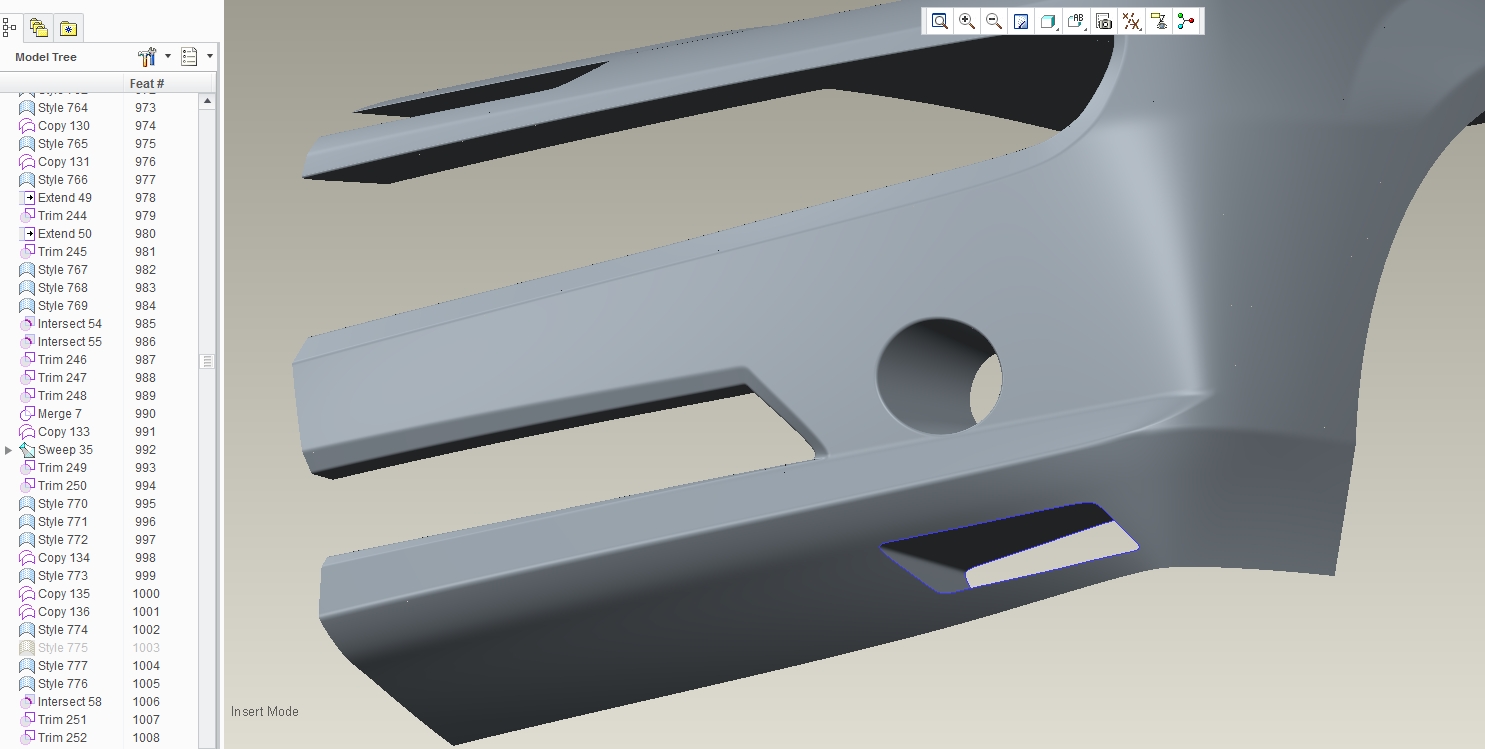Image resolution: width=1485 pixels, height=749 pixels.
Task: Click the model tree scroll-up arrow
Action: click(207, 101)
